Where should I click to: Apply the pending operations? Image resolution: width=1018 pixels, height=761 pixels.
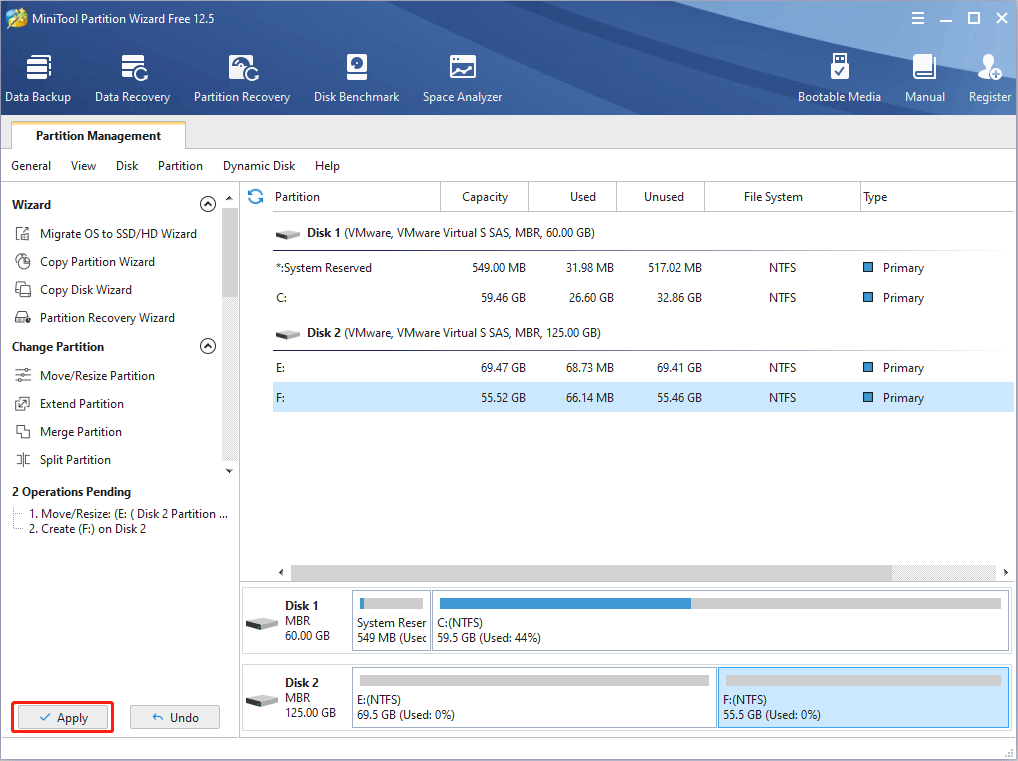tap(63, 717)
